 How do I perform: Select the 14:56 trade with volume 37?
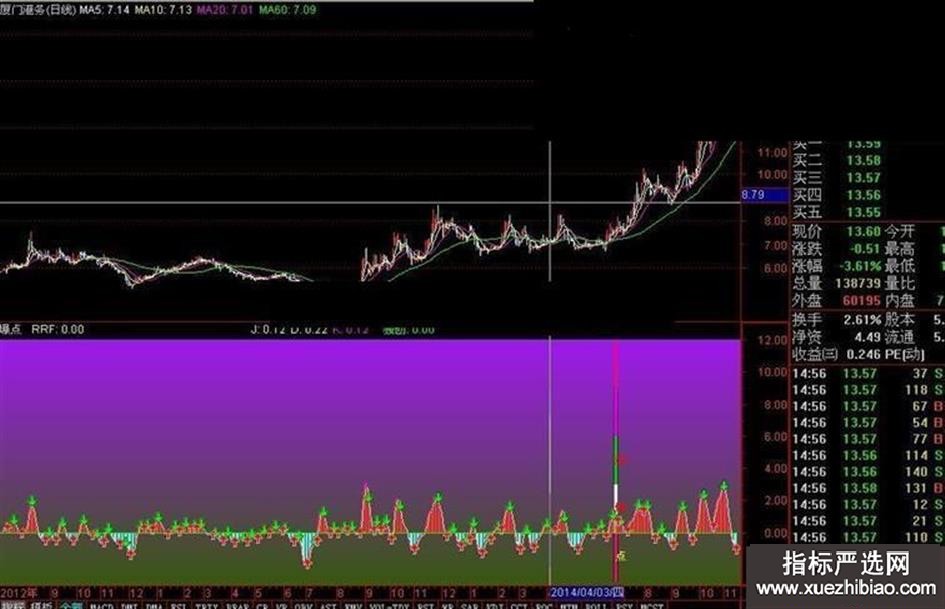pyautogui.click(x=868, y=374)
